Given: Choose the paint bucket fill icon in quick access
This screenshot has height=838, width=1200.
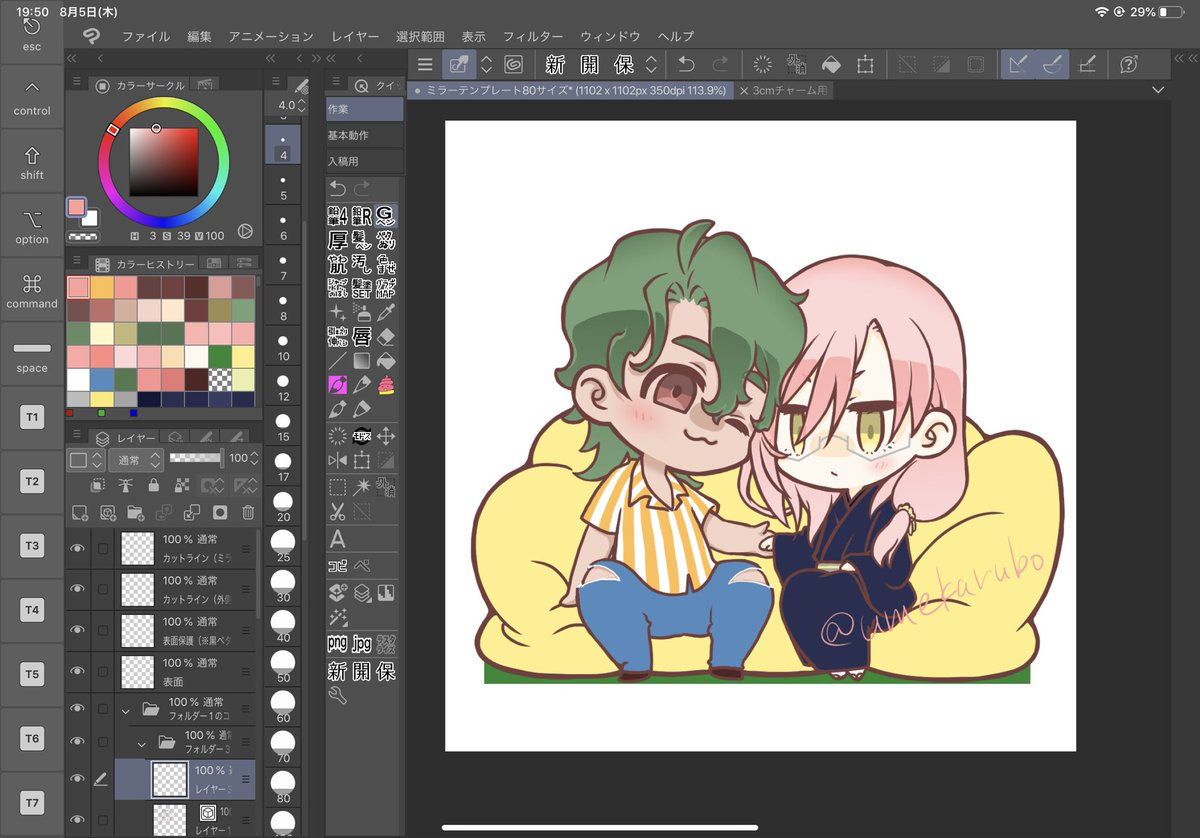Looking at the screenshot, I should [x=386, y=361].
